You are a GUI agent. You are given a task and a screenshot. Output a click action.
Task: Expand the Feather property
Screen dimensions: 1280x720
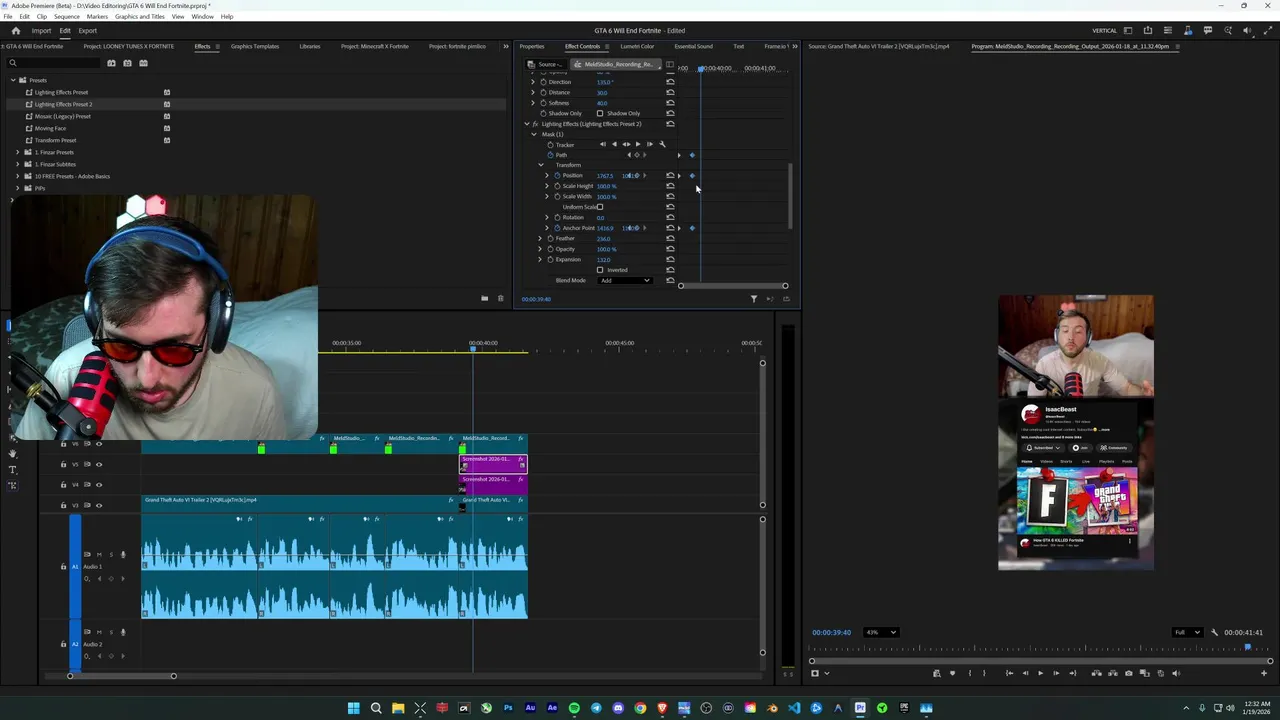coord(541,239)
